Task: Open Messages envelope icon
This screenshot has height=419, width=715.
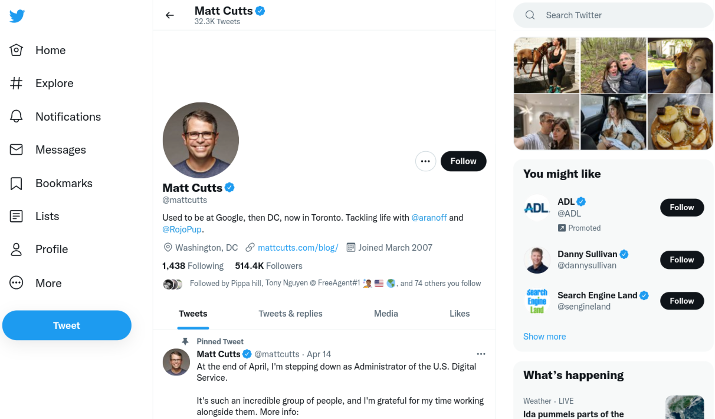Action: point(16,150)
